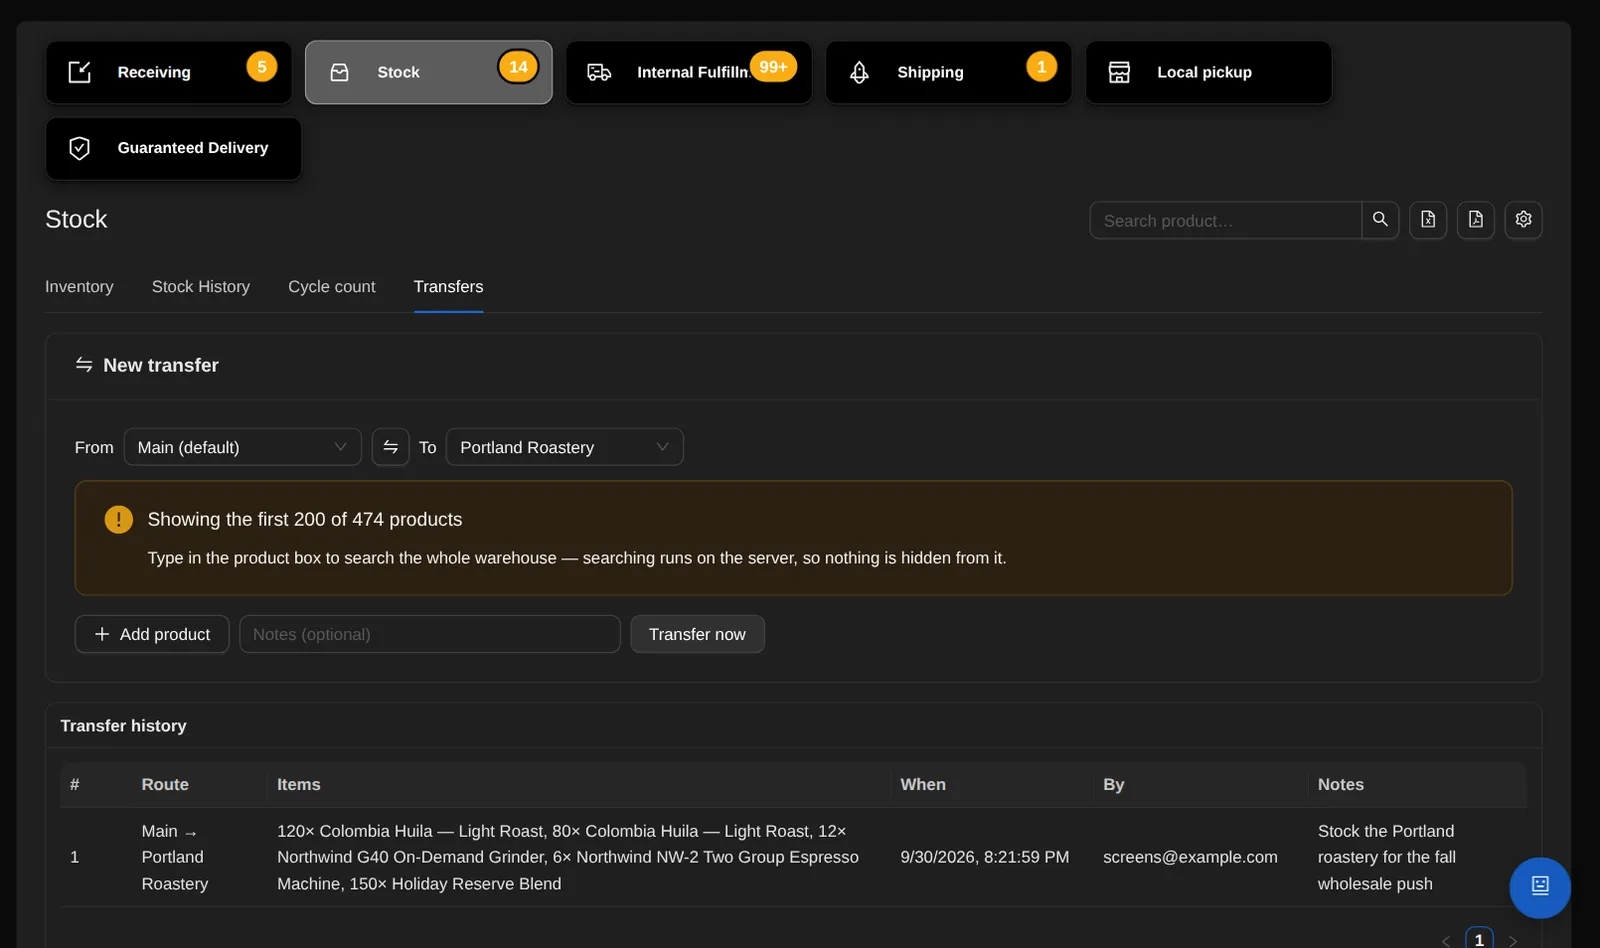
Task: Select the Transfers tab
Action: click(x=449, y=287)
